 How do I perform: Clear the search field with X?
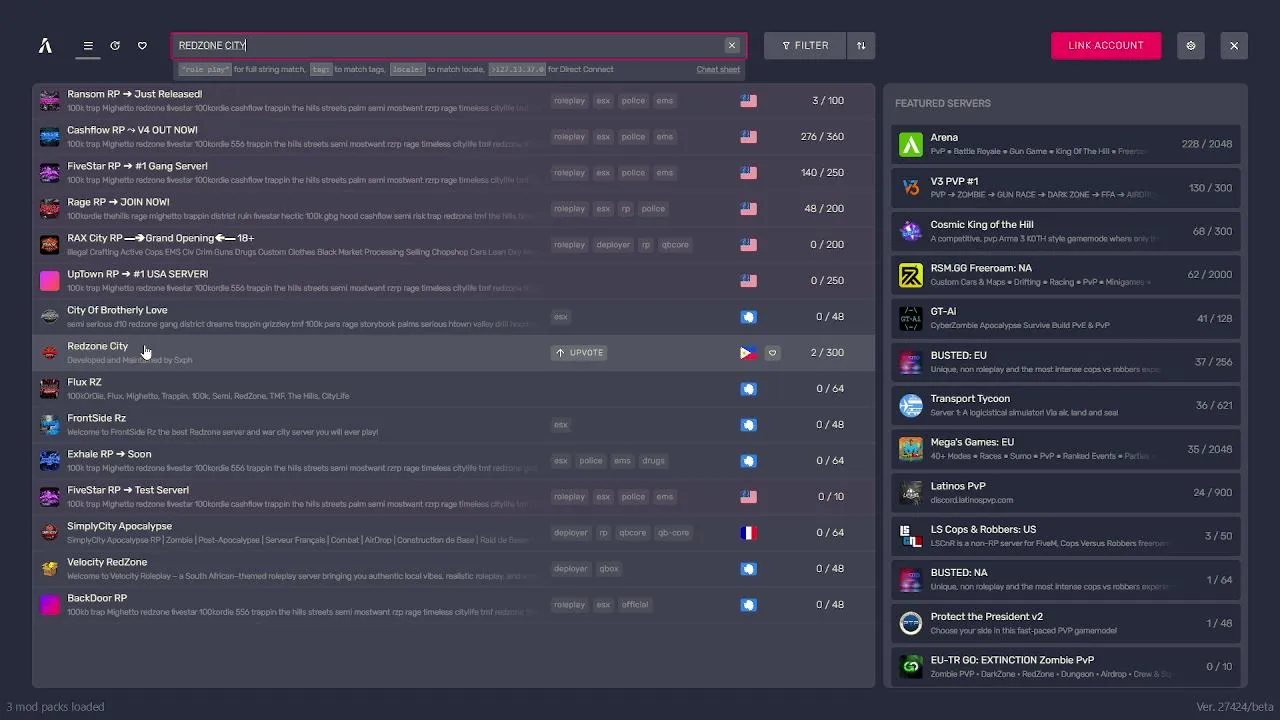(x=732, y=45)
